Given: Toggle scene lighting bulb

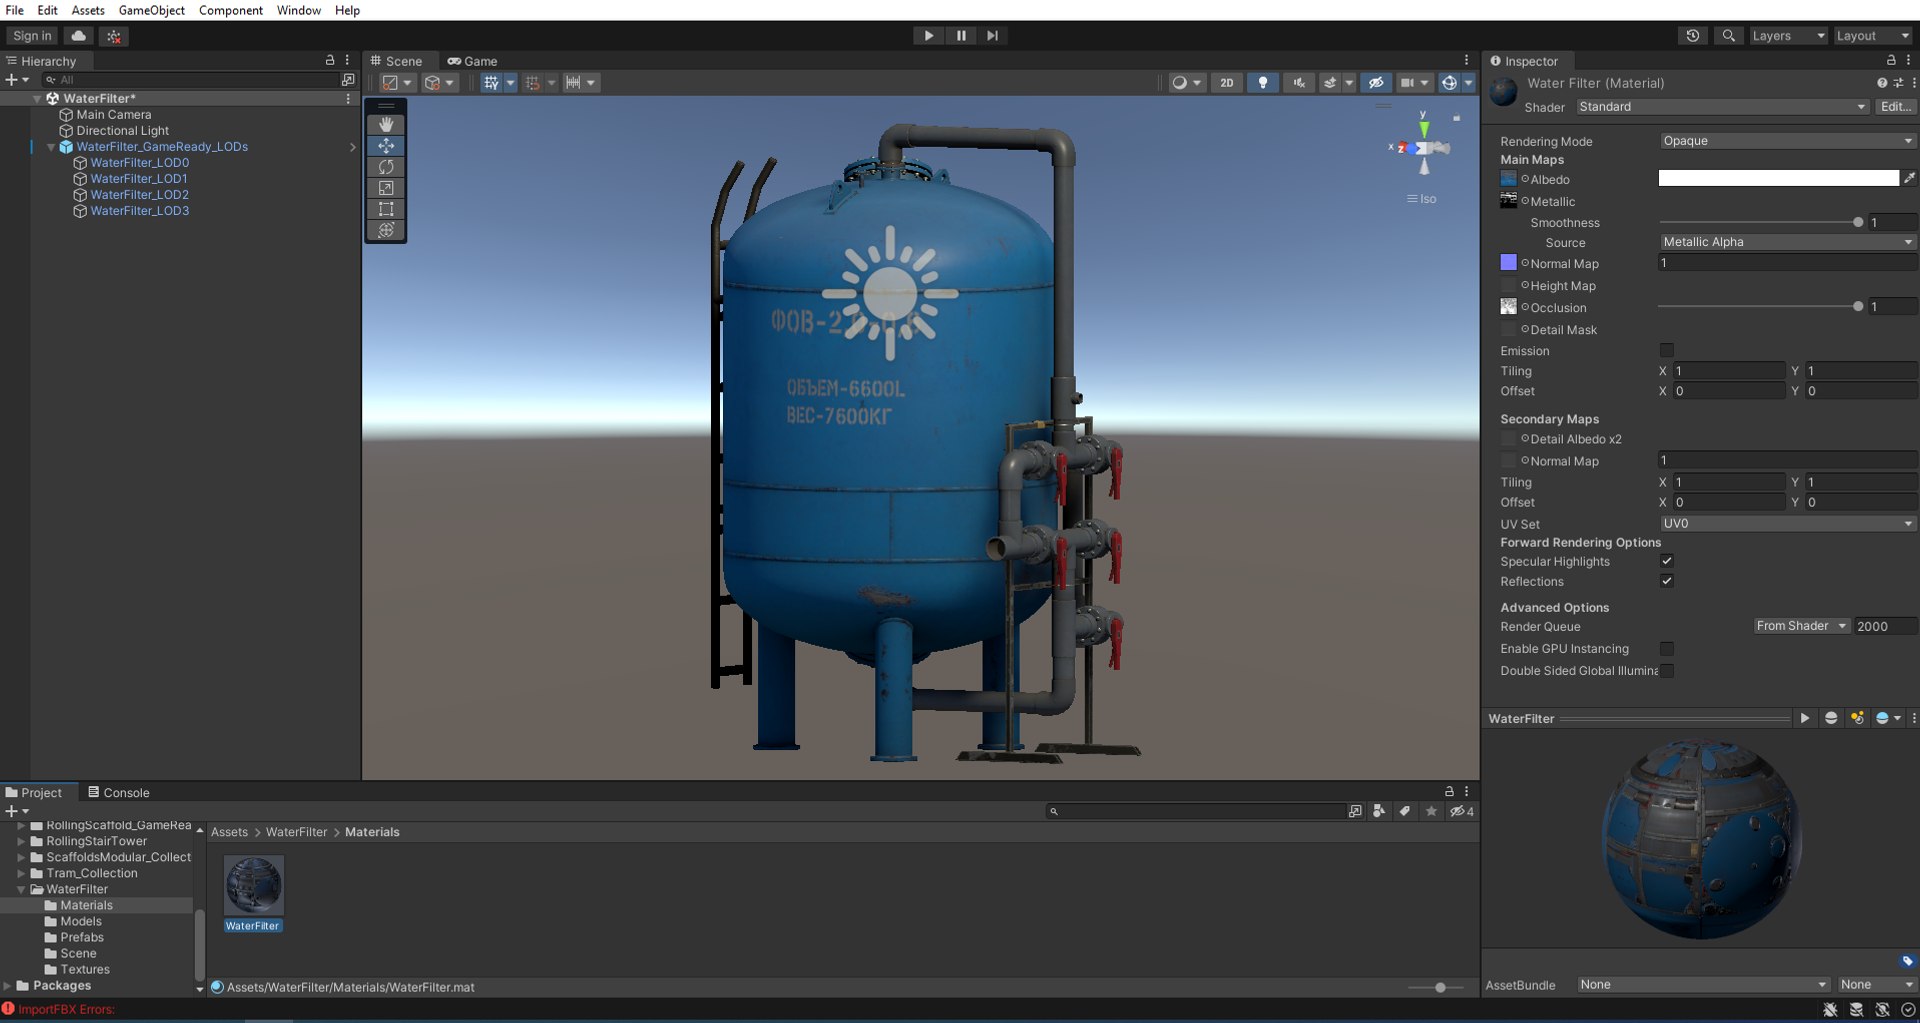Looking at the screenshot, I should [1263, 83].
